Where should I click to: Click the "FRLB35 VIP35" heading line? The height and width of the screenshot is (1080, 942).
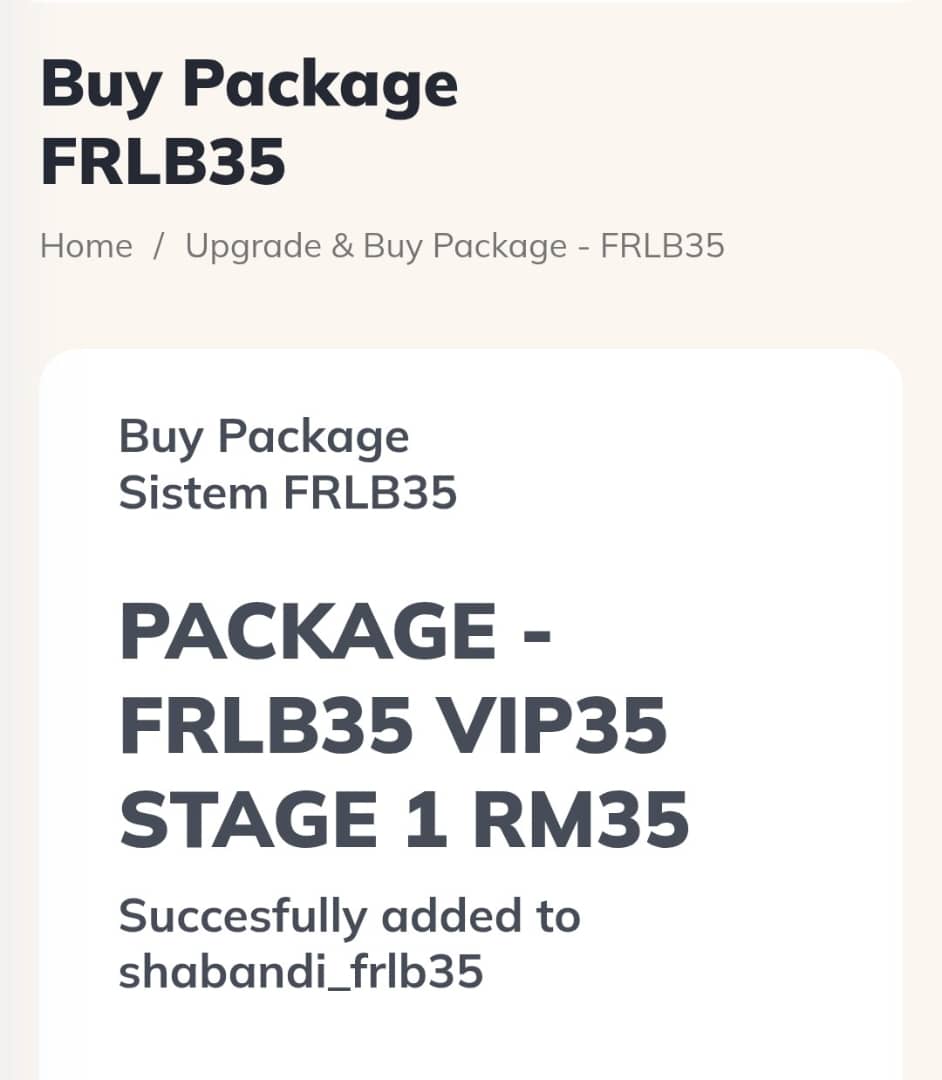[393, 727]
